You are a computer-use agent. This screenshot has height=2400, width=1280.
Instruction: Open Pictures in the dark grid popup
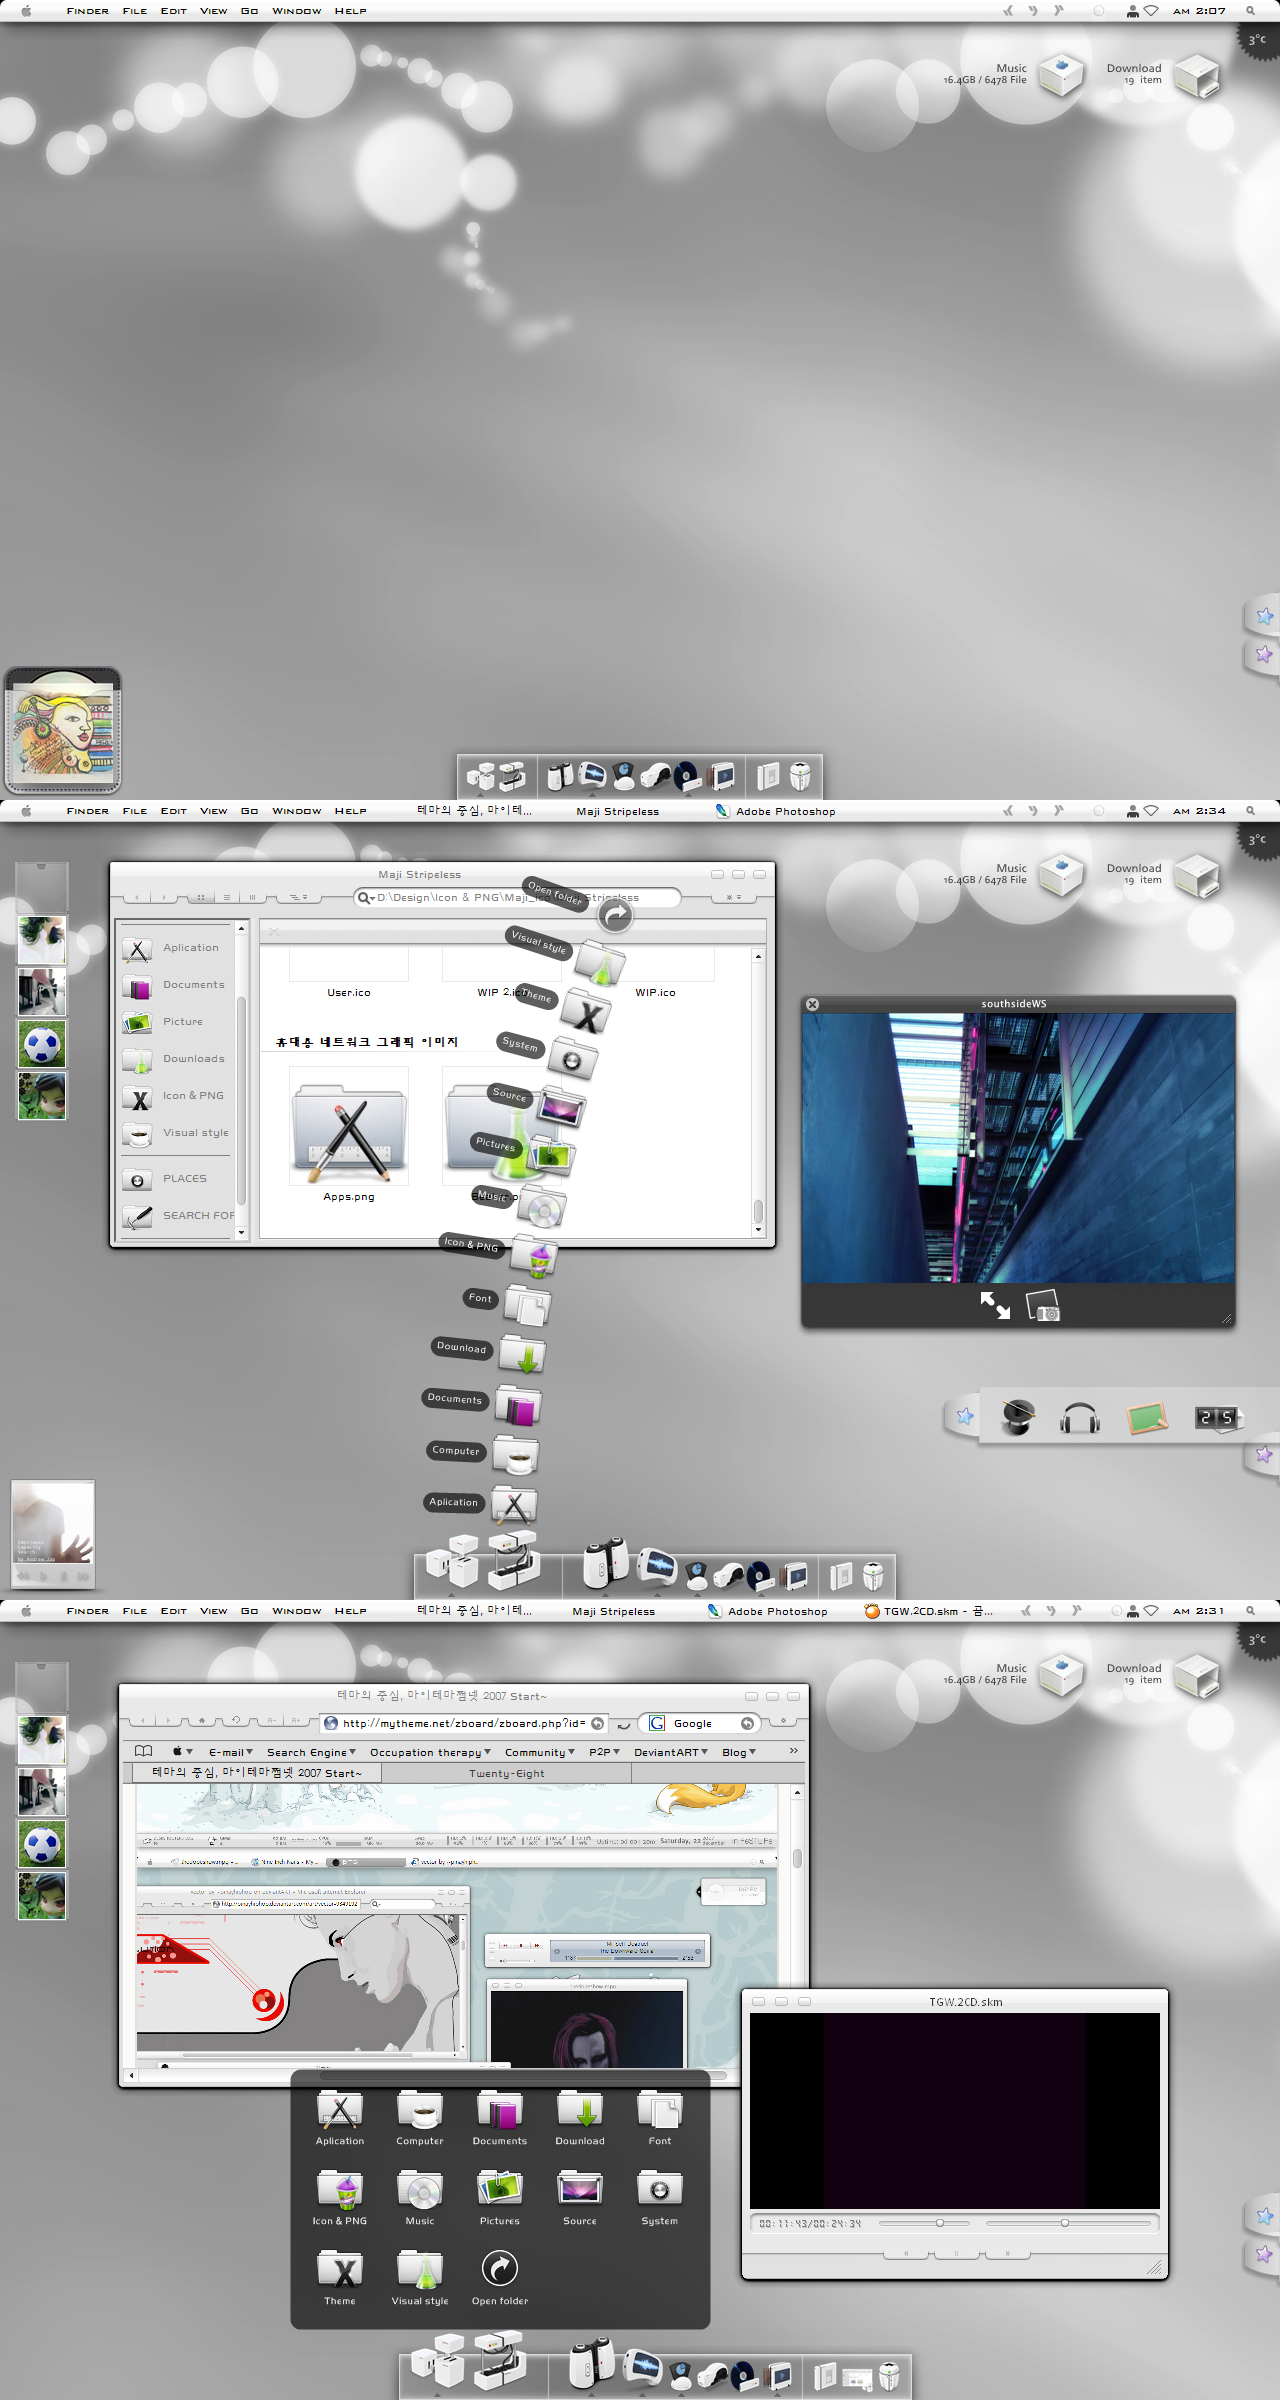500,2198
